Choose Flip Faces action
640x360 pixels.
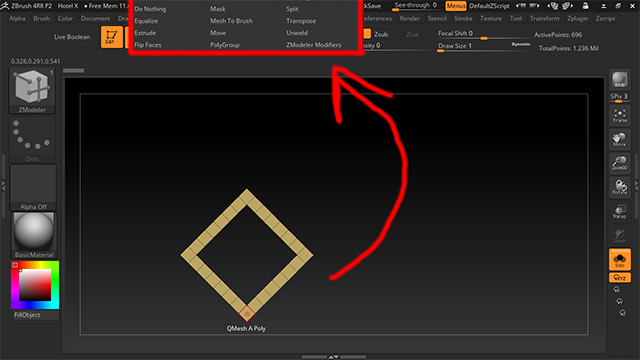pyautogui.click(x=148, y=45)
